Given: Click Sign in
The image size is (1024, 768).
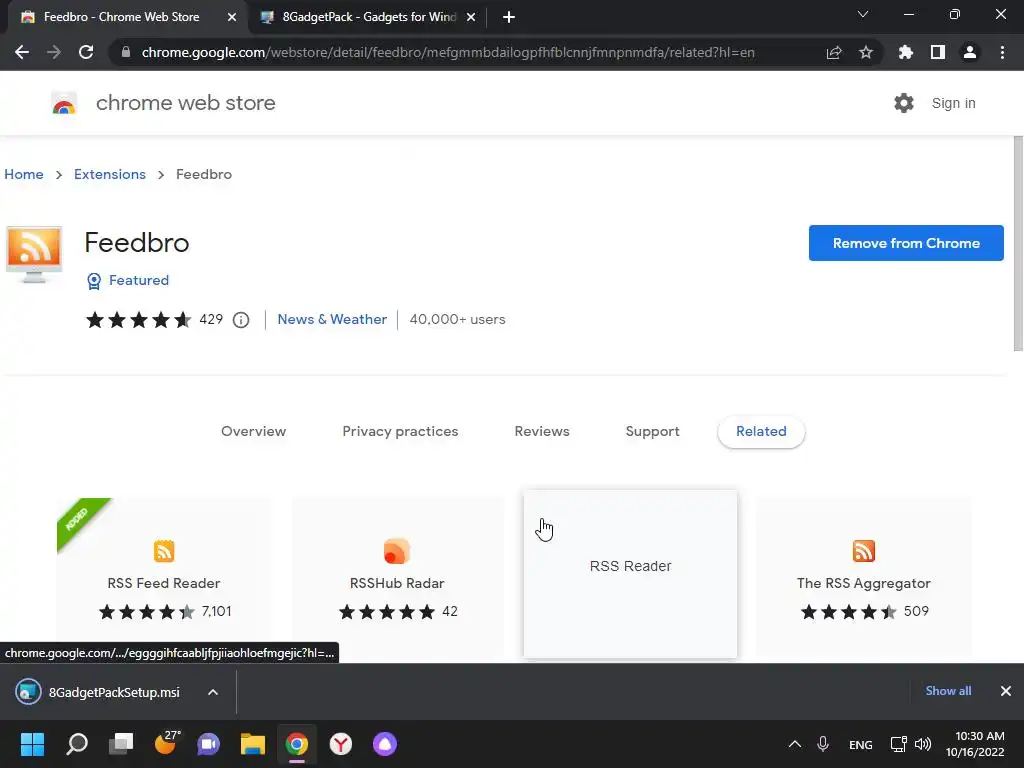Looking at the screenshot, I should tap(953, 103).
